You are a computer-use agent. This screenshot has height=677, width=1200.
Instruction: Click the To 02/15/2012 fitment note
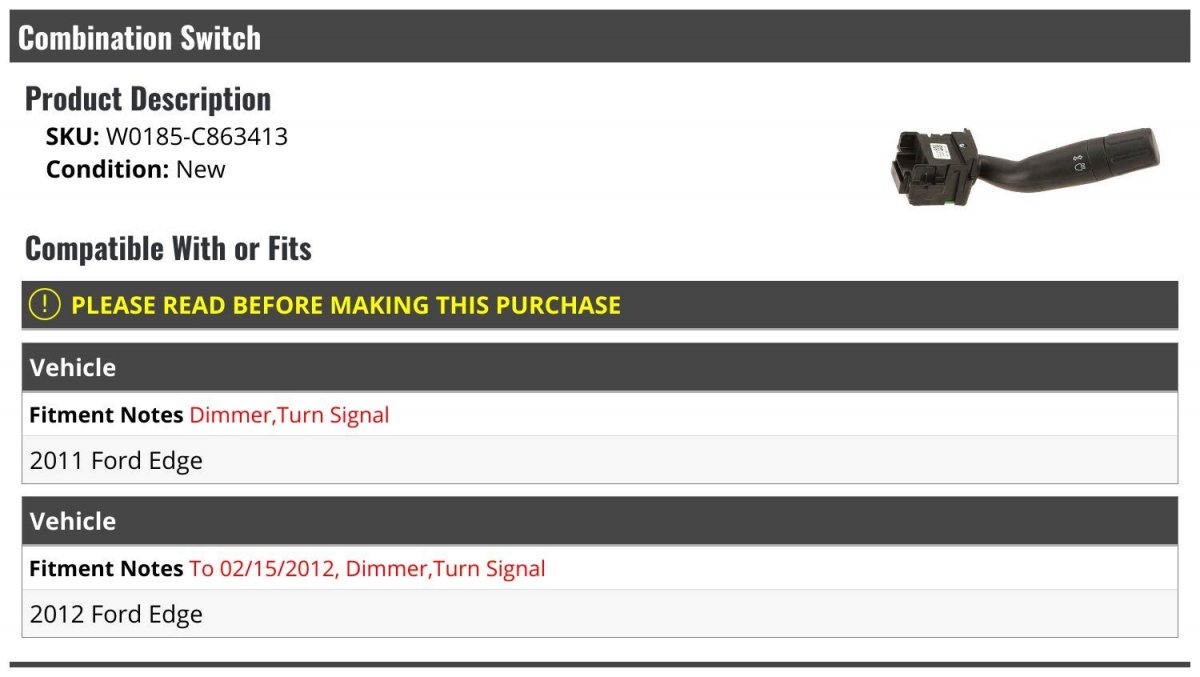[x=367, y=569]
